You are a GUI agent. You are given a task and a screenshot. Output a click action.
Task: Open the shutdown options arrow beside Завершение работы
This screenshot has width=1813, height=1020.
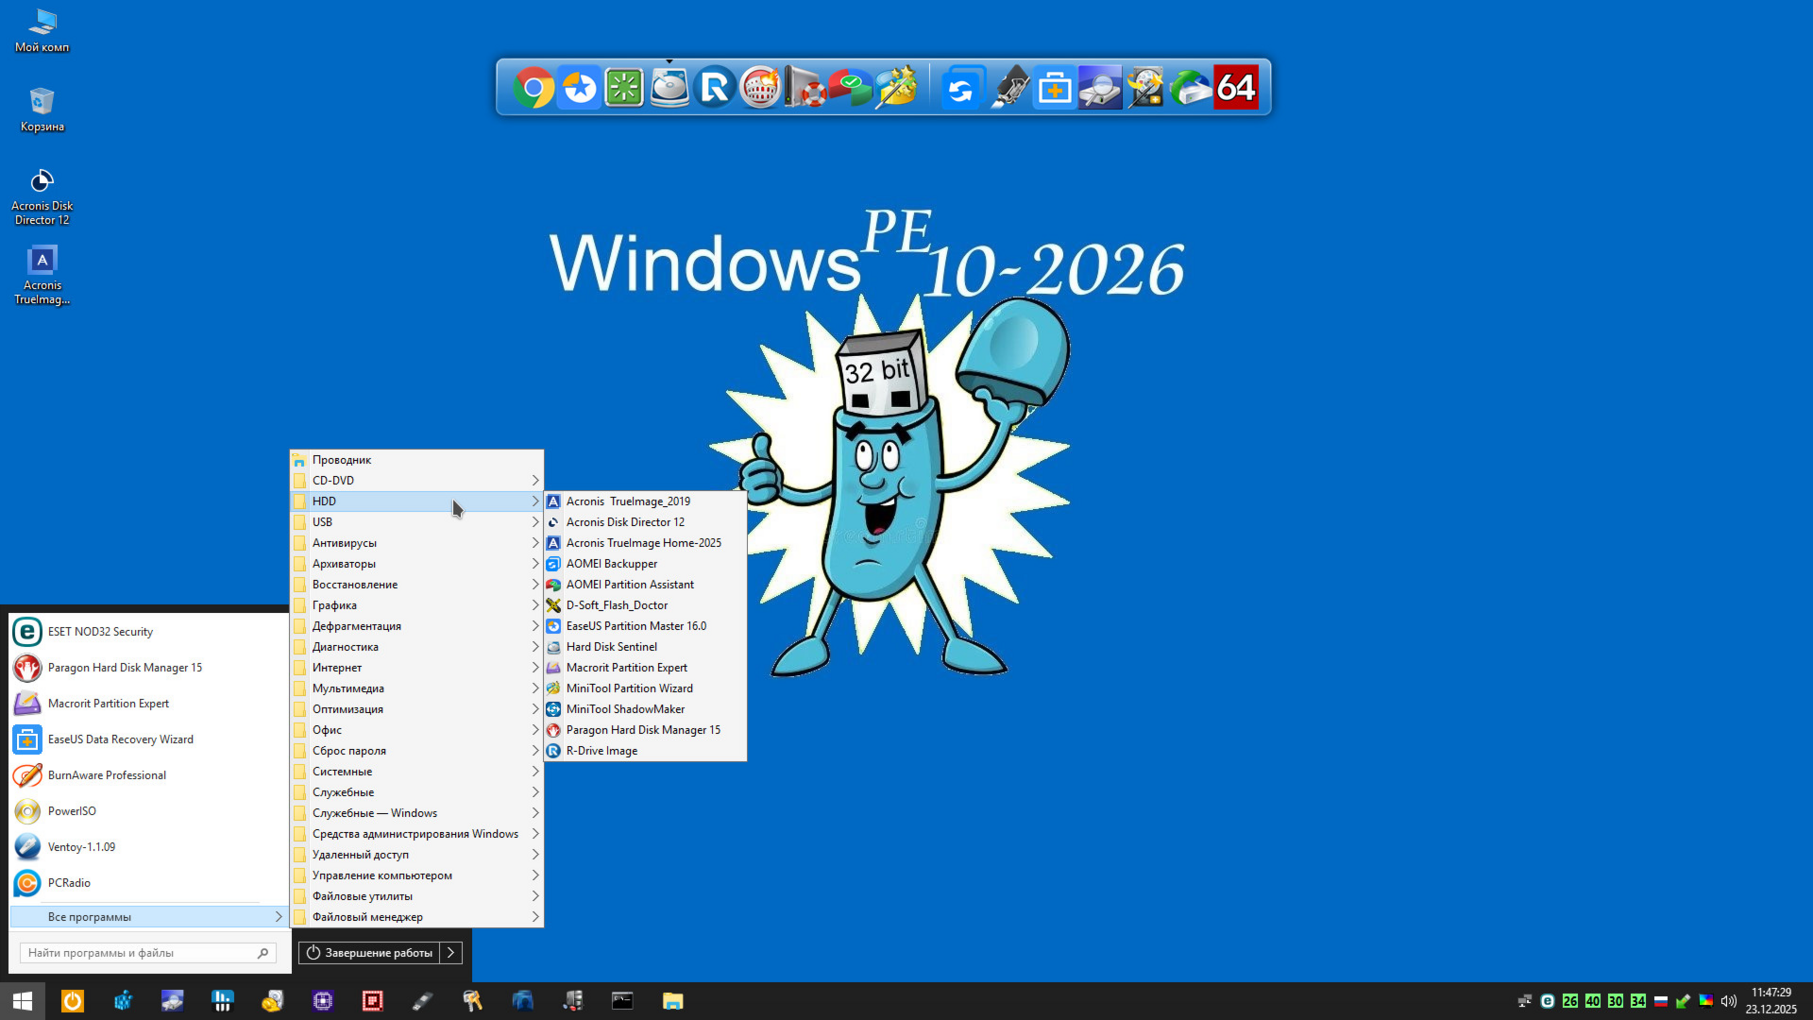451,953
